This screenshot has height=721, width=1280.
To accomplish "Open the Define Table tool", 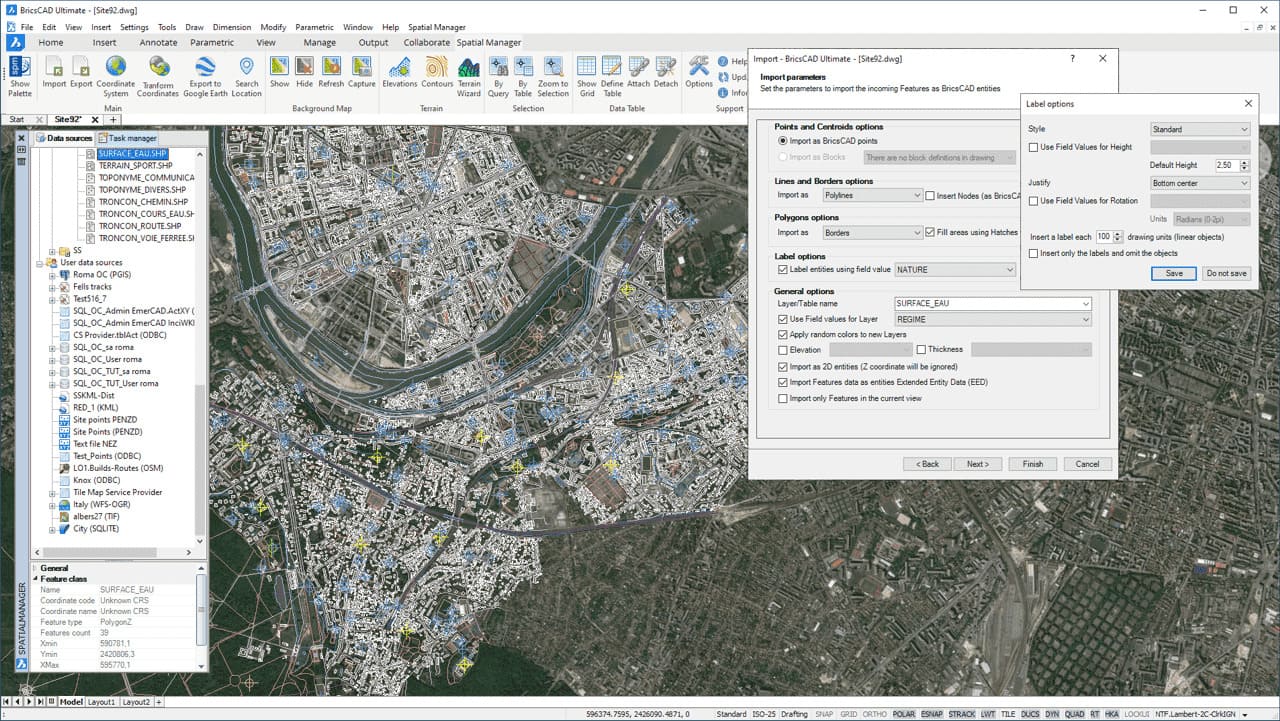I will click(x=612, y=76).
